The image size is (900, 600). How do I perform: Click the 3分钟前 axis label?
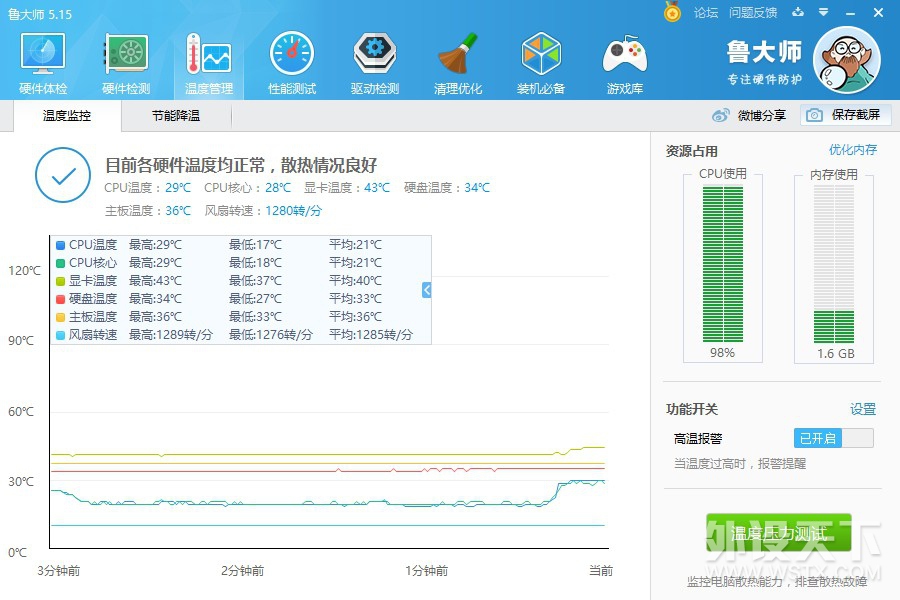[59, 571]
